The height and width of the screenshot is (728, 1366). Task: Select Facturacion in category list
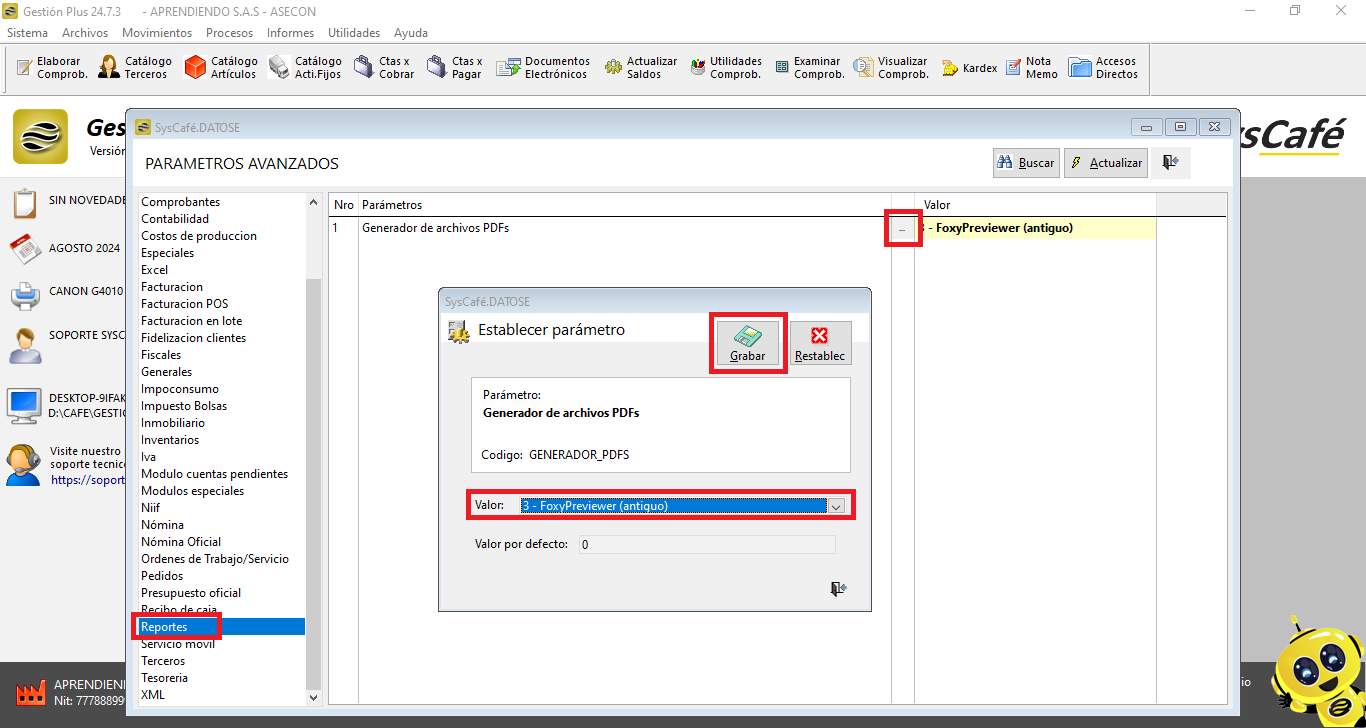pos(172,287)
